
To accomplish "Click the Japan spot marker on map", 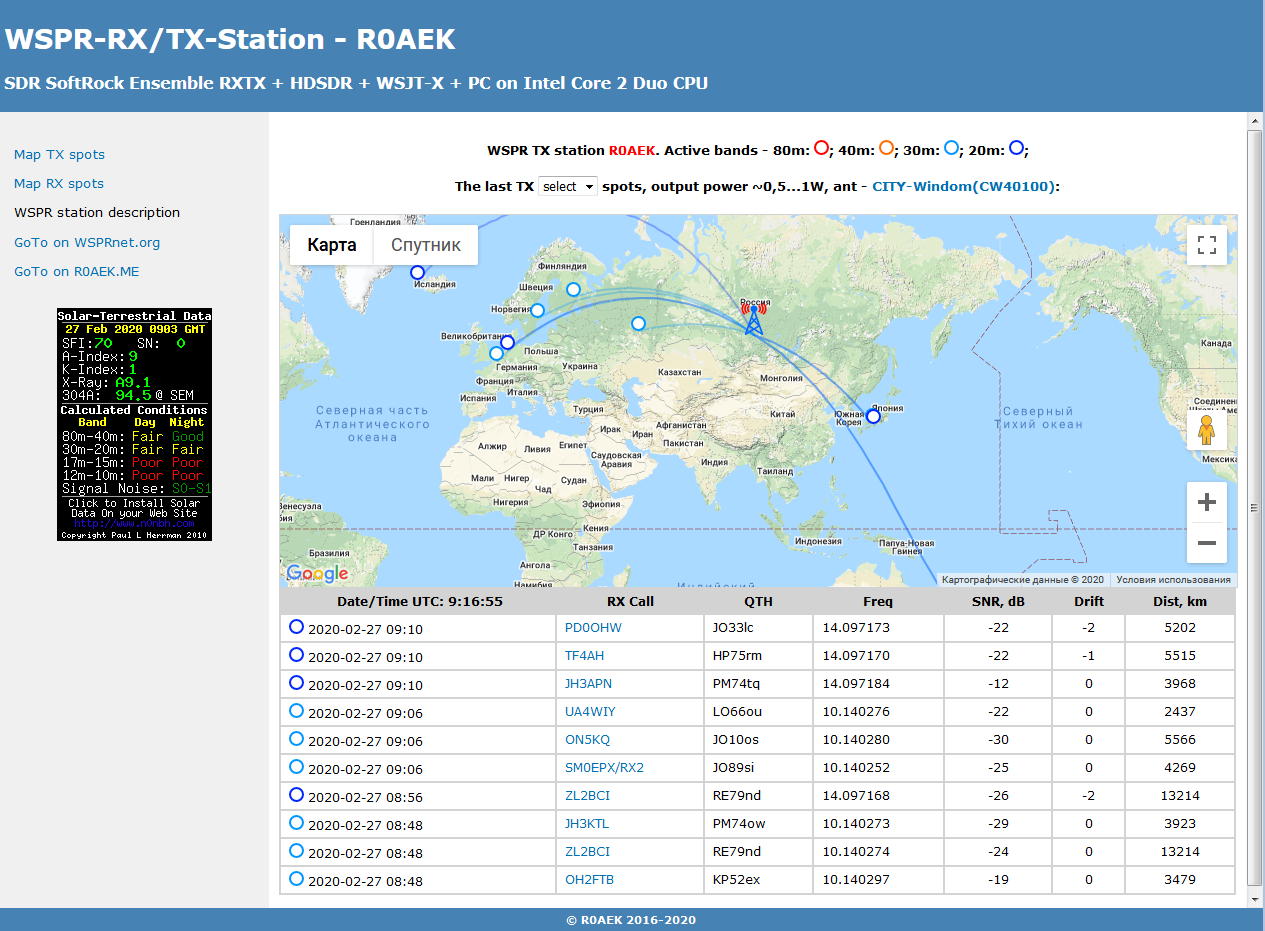I will pyautogui.click(x=873, y=416).
